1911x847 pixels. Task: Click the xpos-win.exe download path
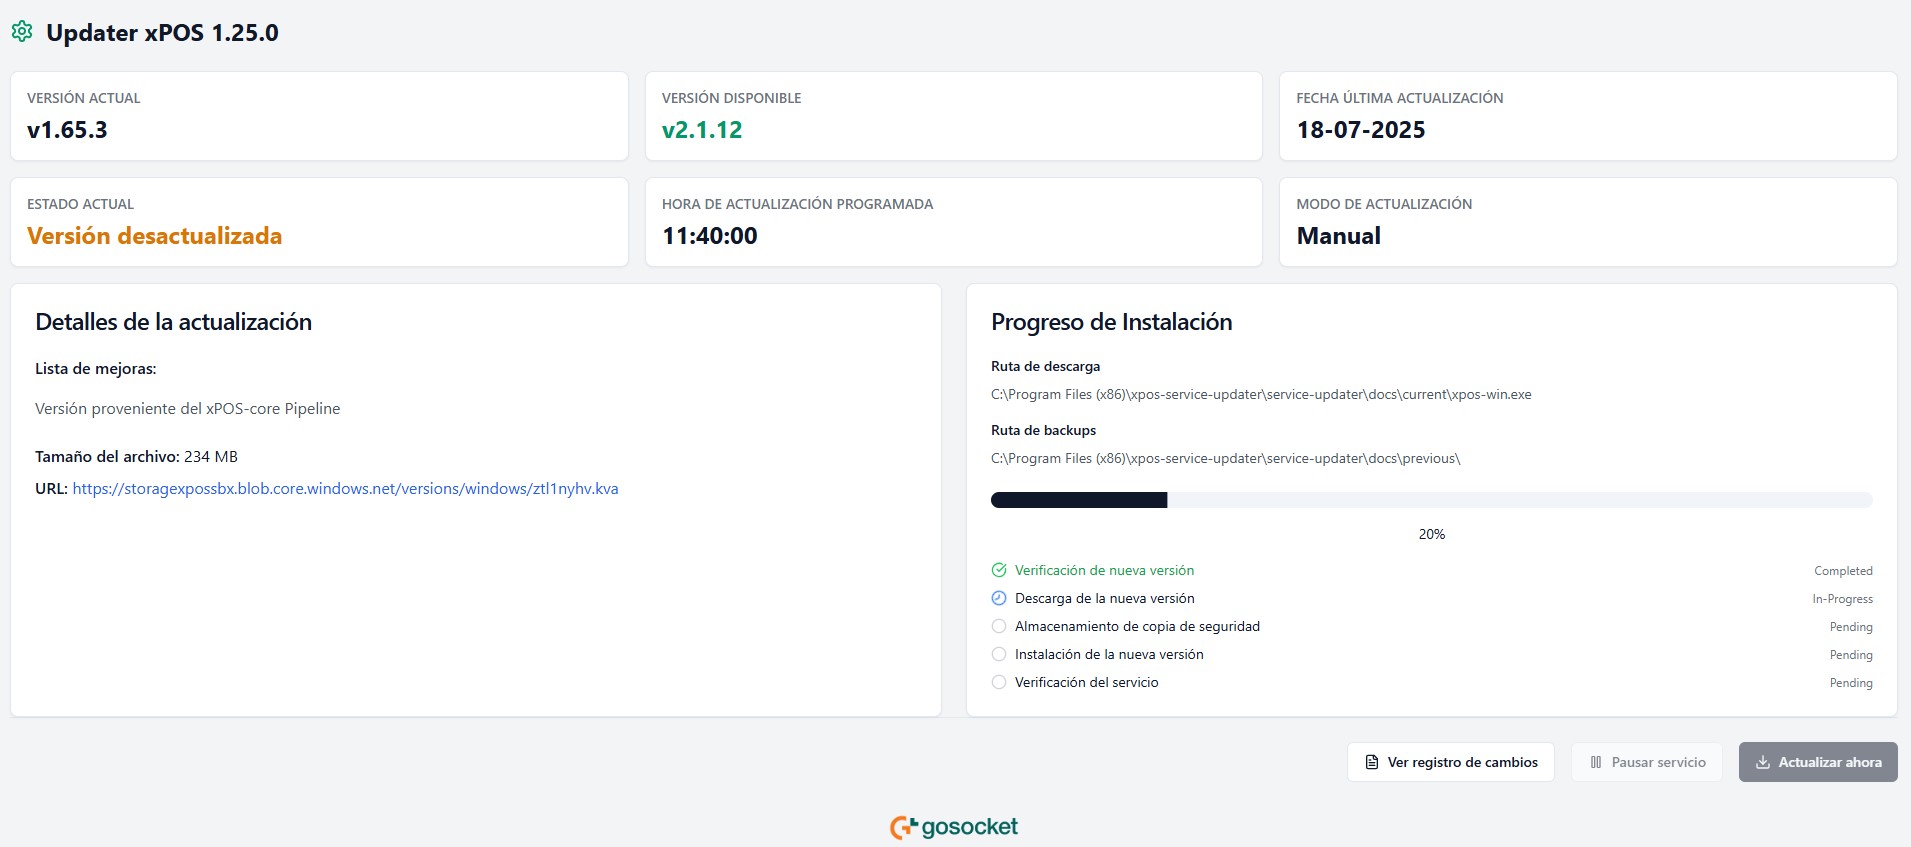tap(1261, 395)
